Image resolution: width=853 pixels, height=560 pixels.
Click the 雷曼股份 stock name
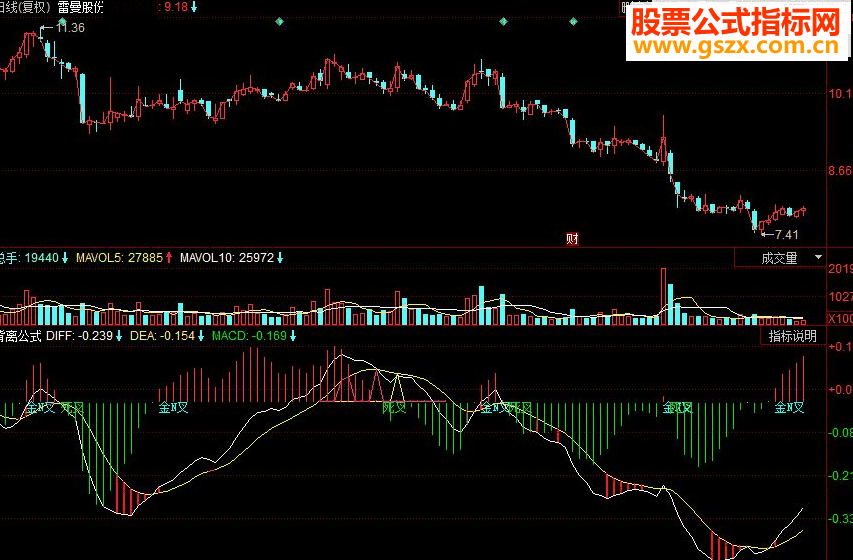[80, 7]
